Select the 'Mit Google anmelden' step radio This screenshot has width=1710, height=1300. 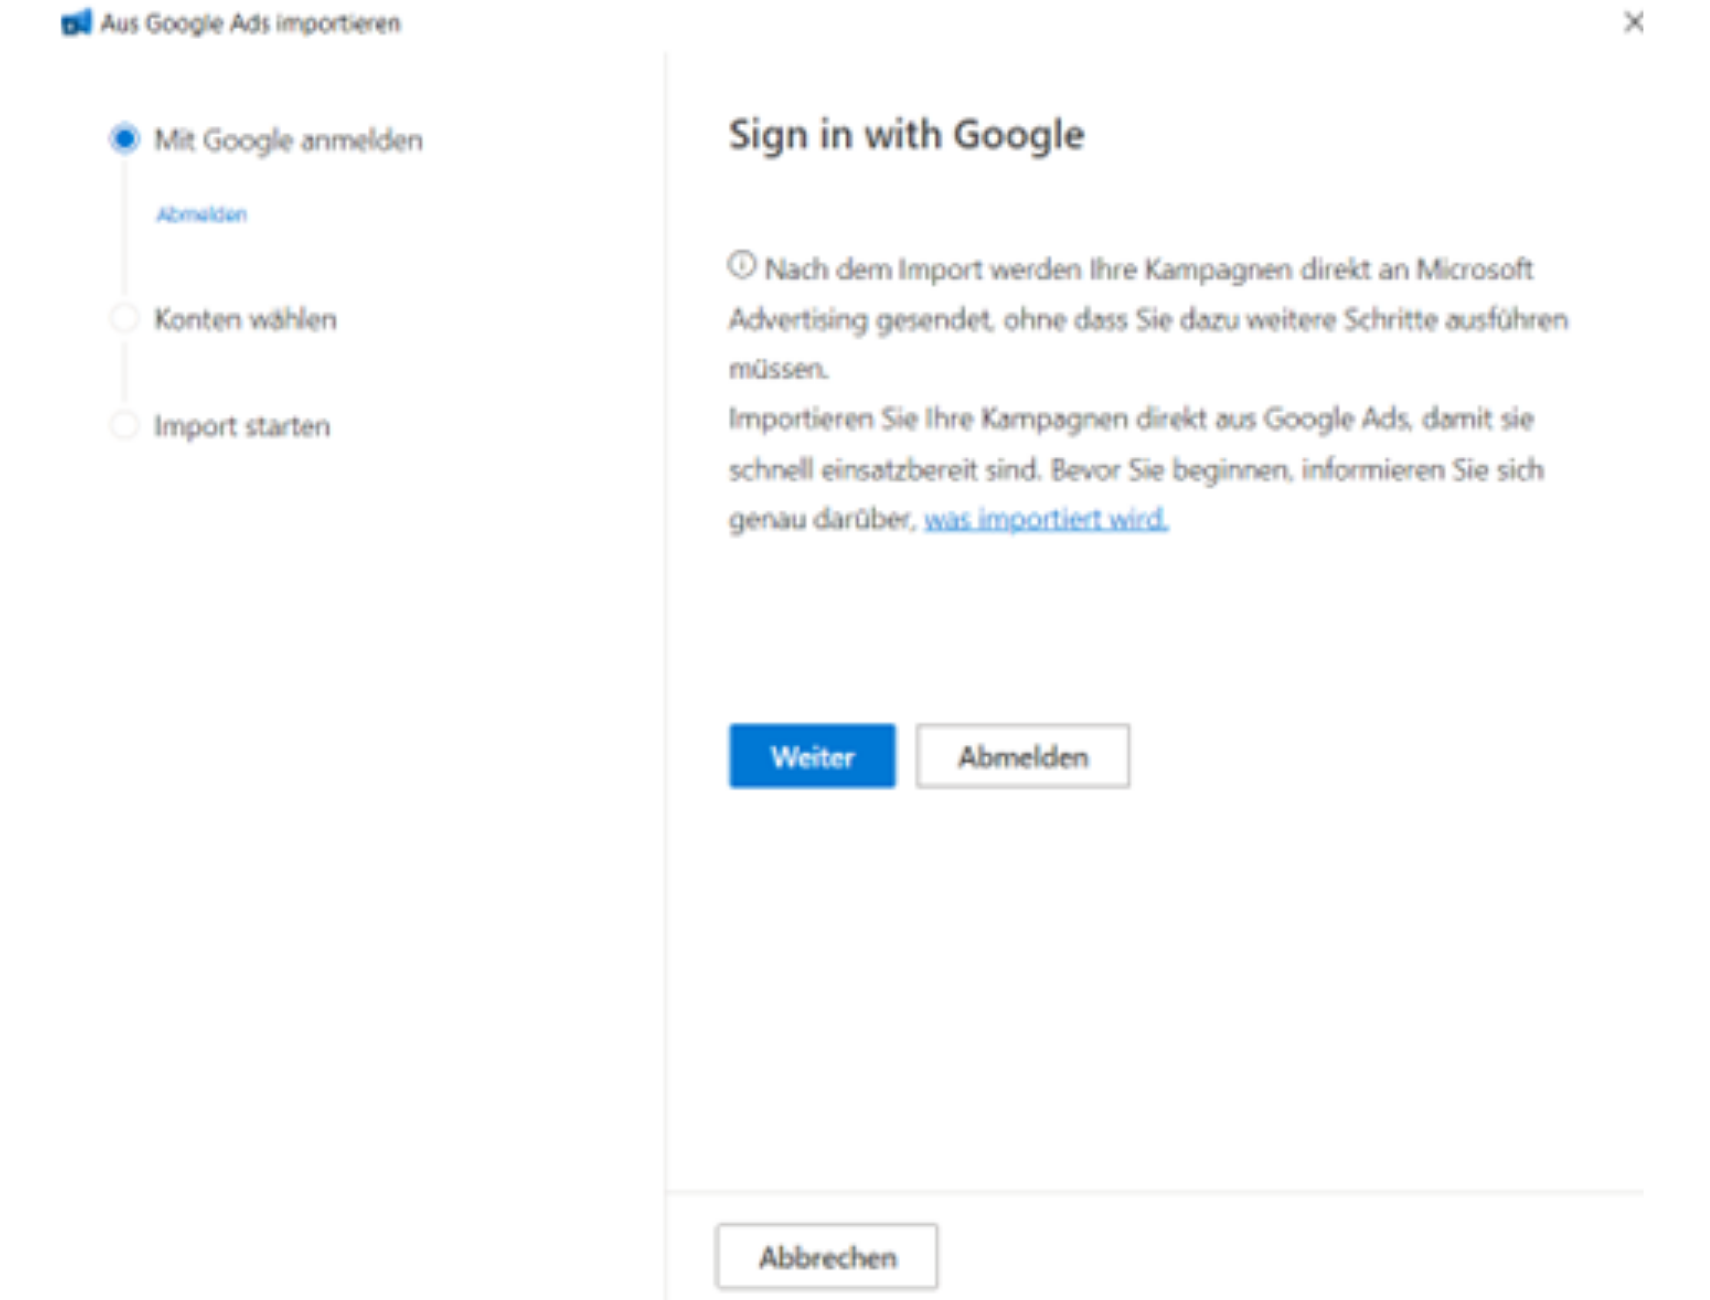(x=124, y=139)
